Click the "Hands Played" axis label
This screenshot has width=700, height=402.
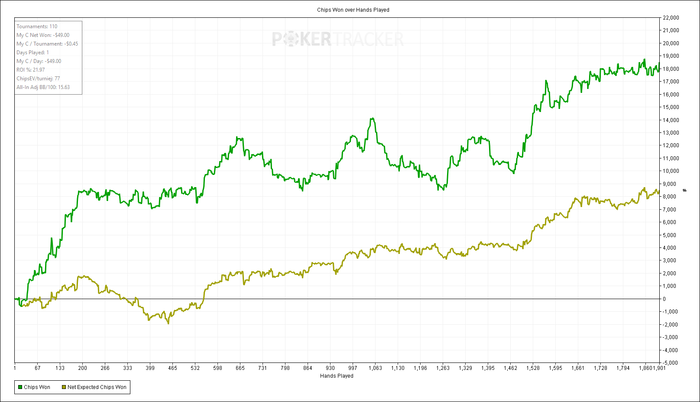337,376
